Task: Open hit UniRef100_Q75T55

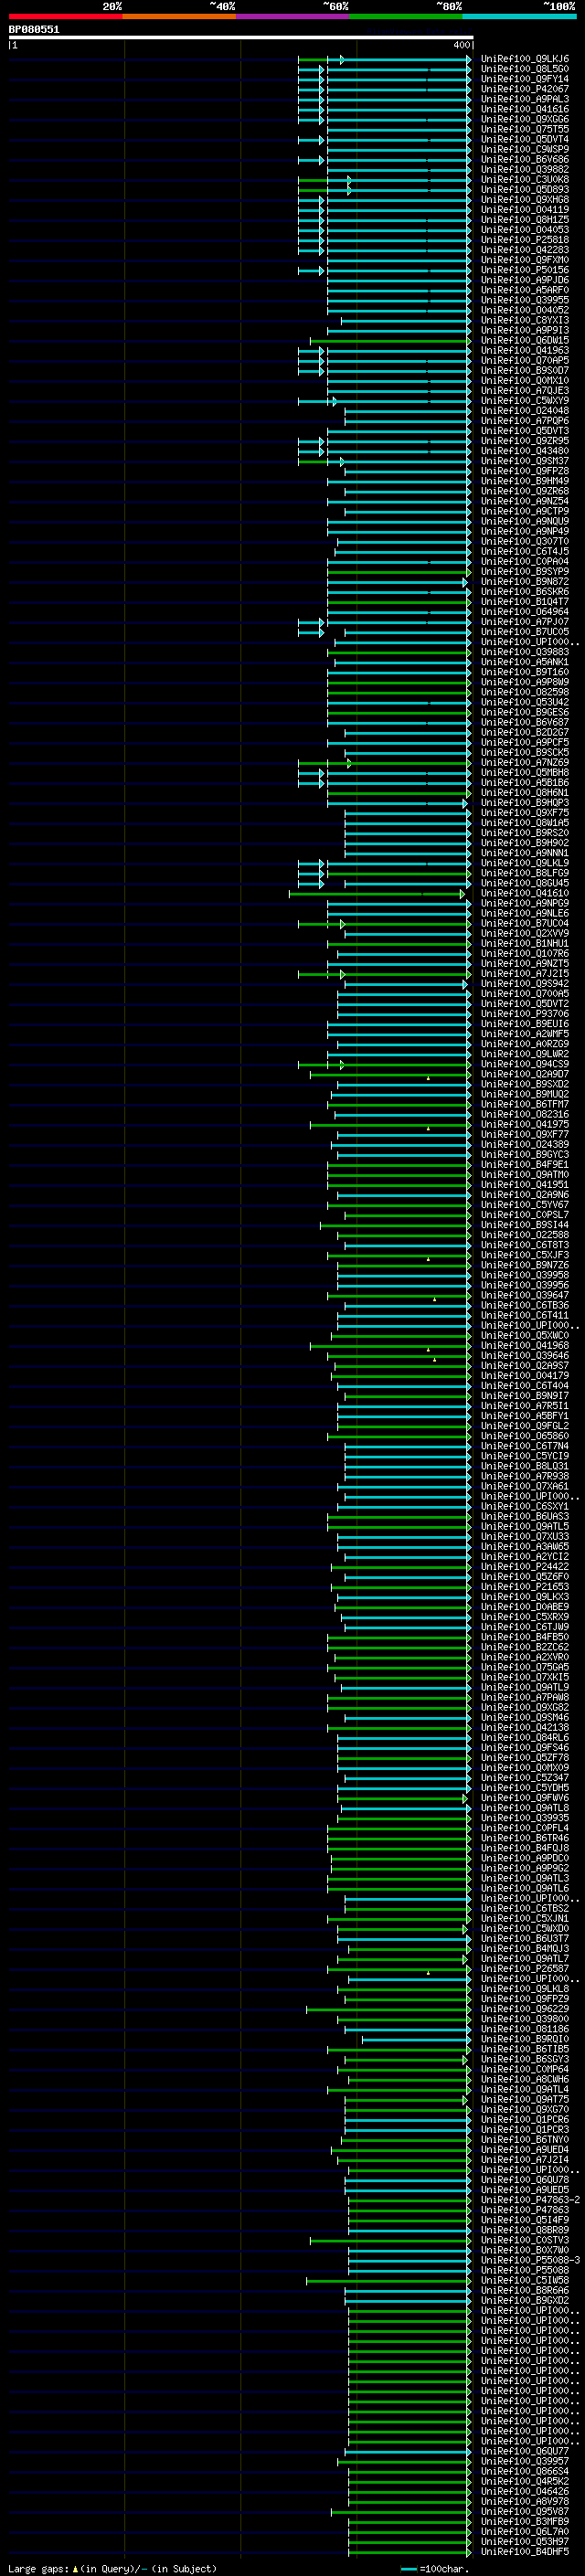Action: coord(525,129)
